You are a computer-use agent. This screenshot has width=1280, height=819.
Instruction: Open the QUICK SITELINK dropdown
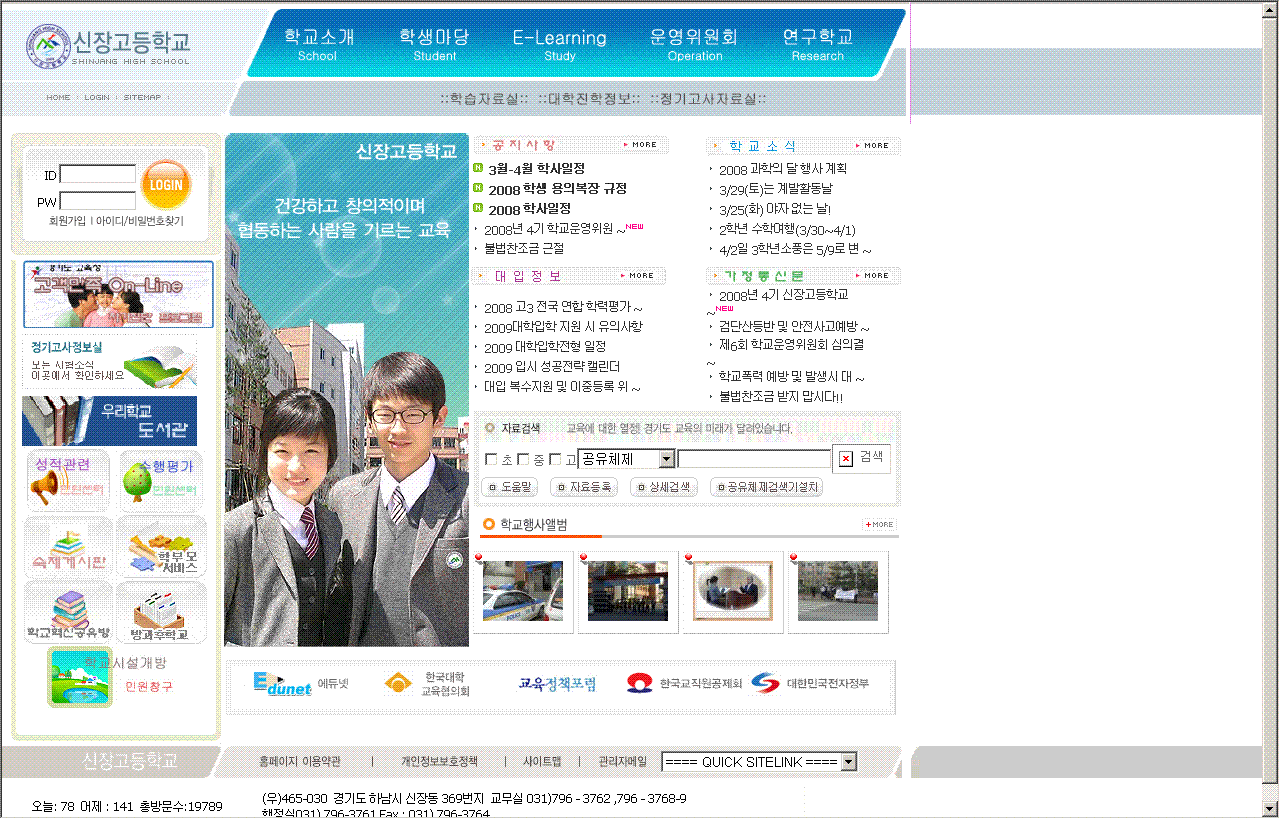(849, 762)
